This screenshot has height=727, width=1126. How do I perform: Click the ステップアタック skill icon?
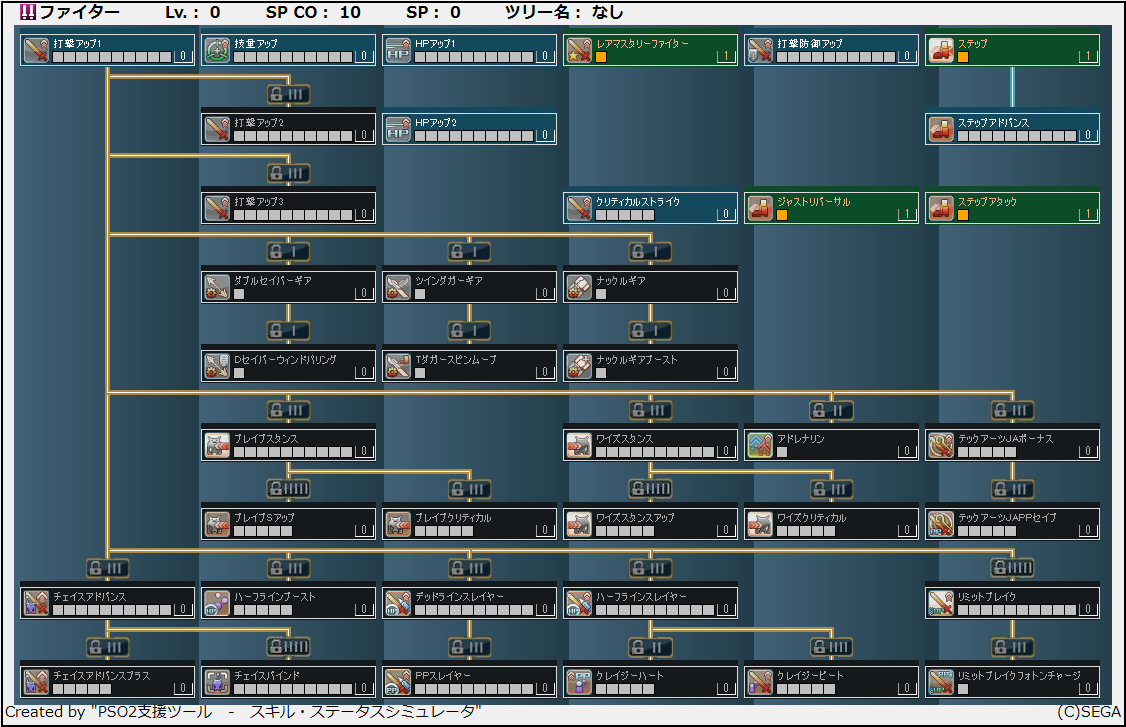tap(941, 208)
